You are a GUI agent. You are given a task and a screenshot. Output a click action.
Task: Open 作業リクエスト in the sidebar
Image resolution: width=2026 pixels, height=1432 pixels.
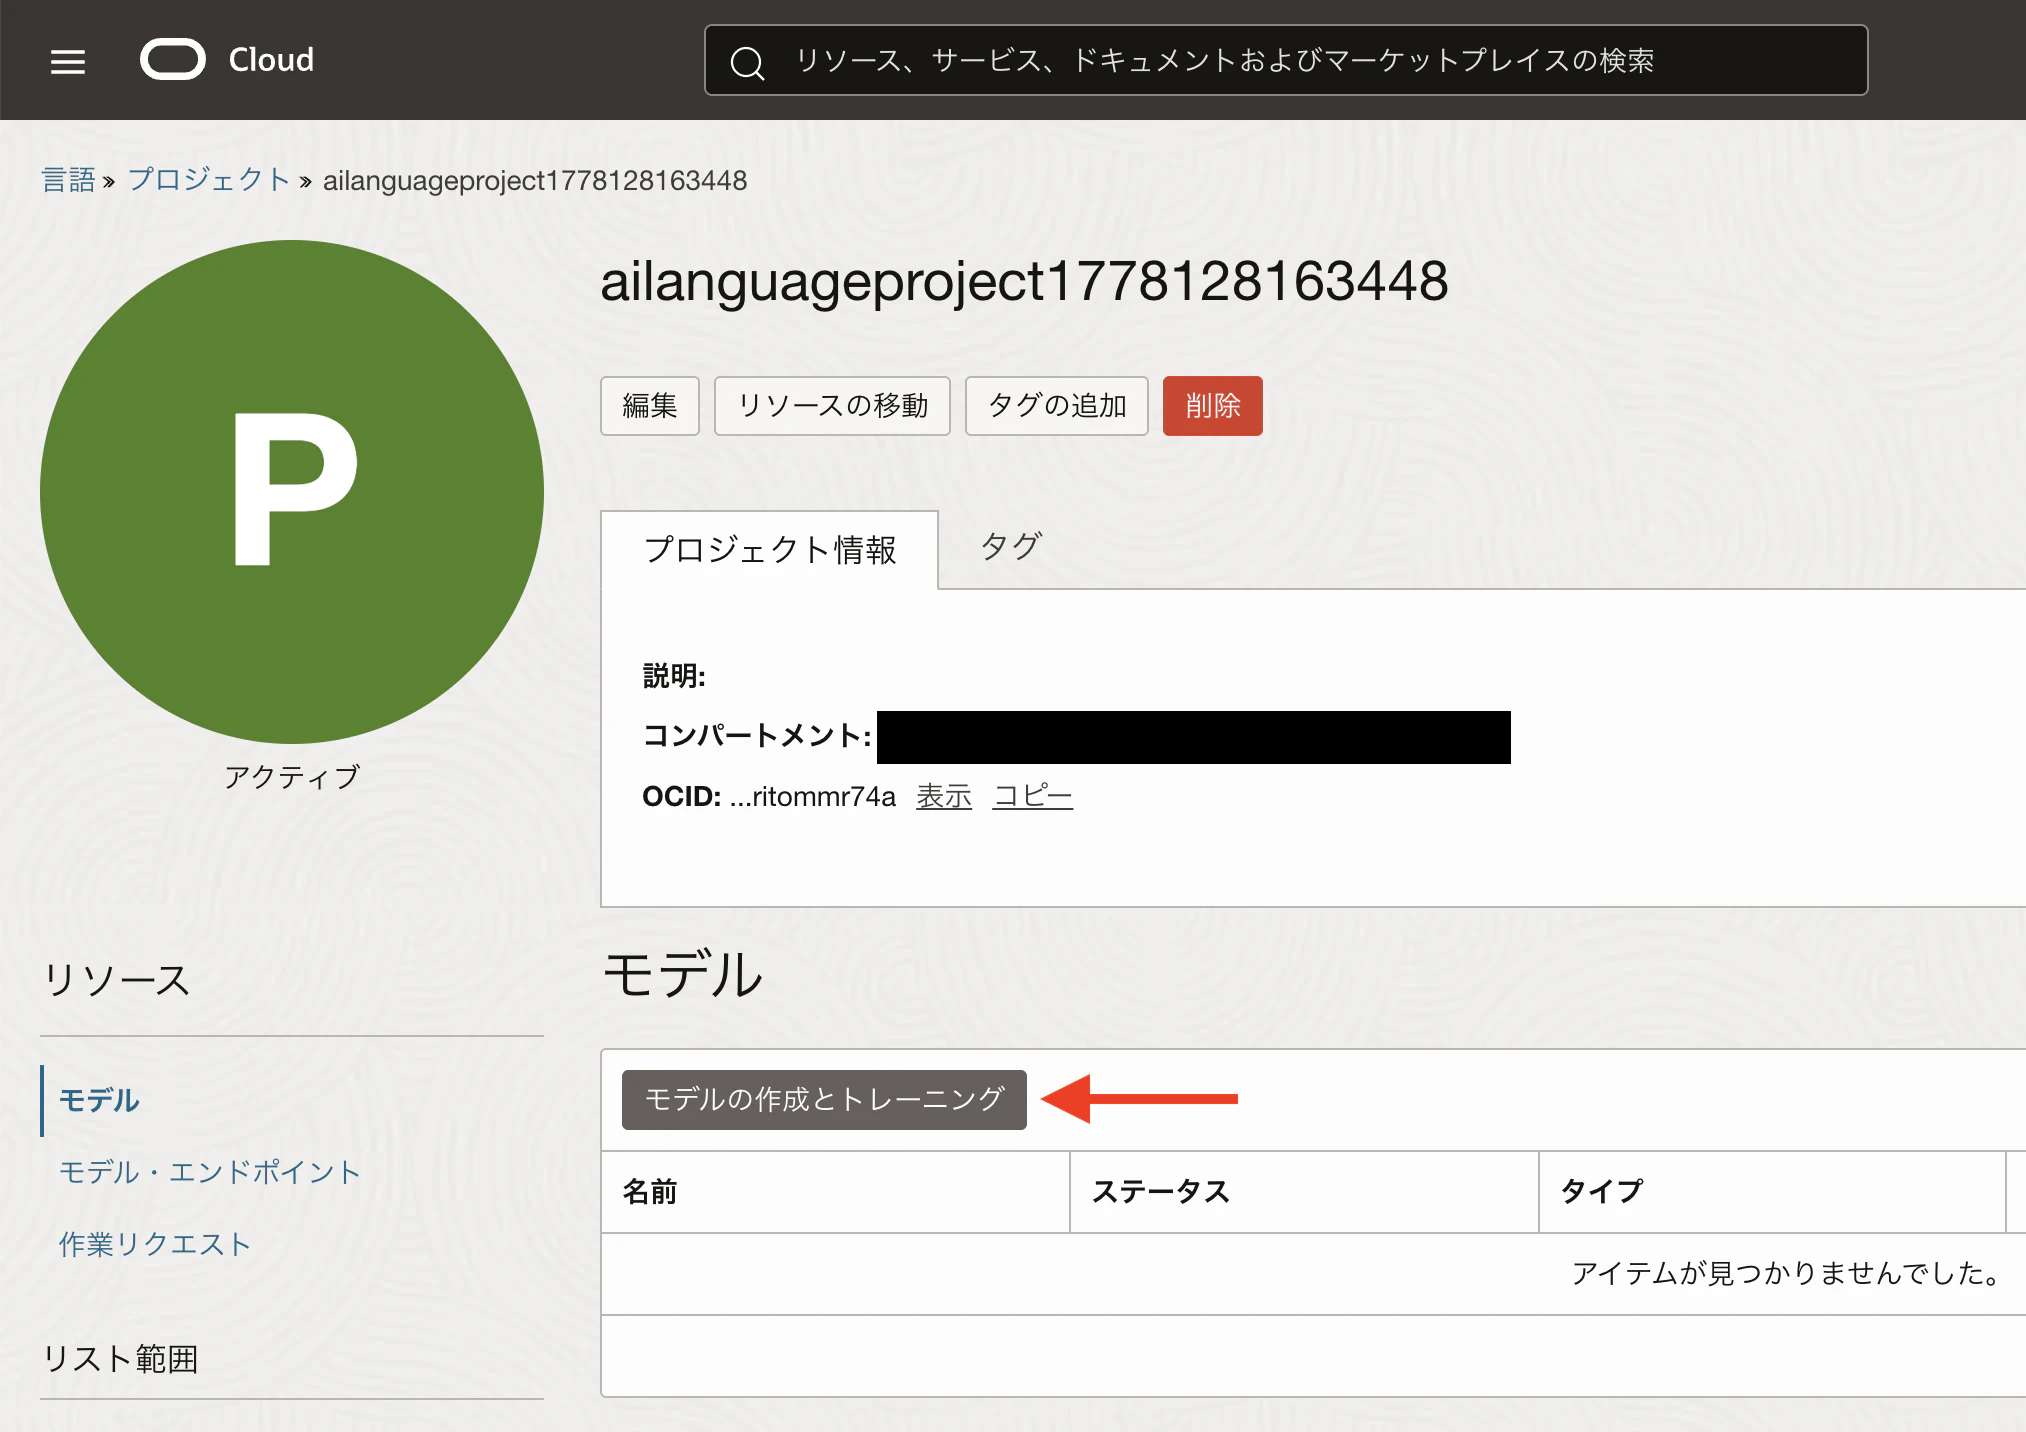[155, 1244]
